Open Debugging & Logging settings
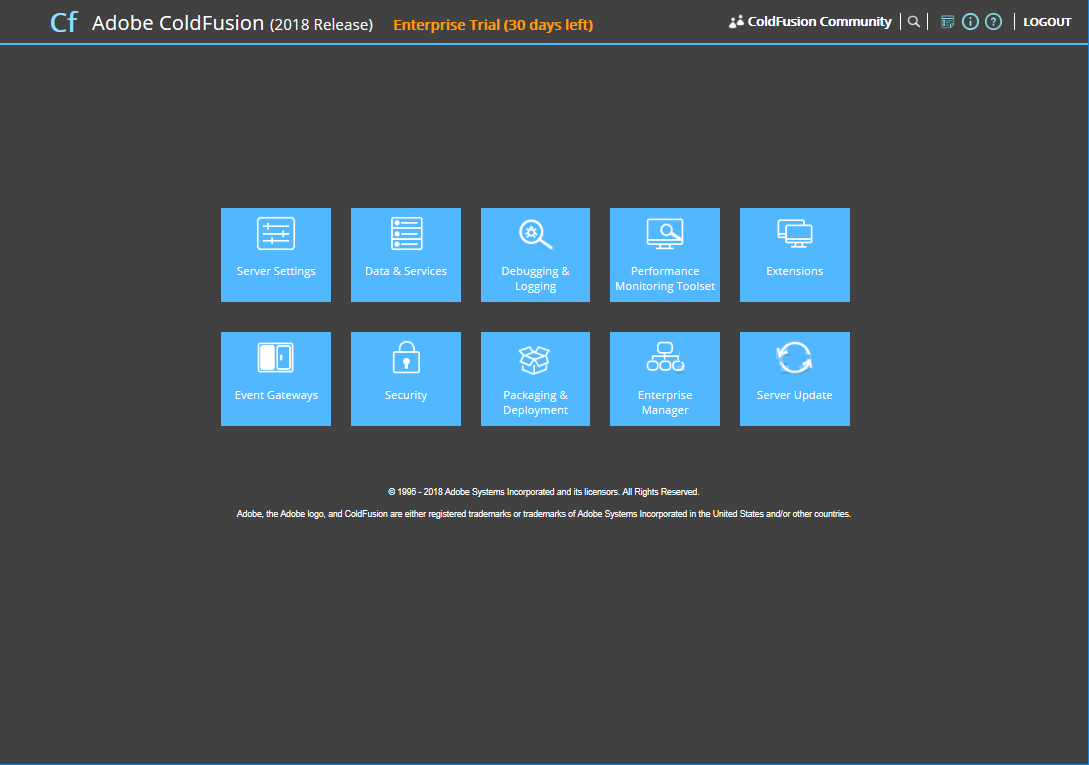 (x=535, y=254)
